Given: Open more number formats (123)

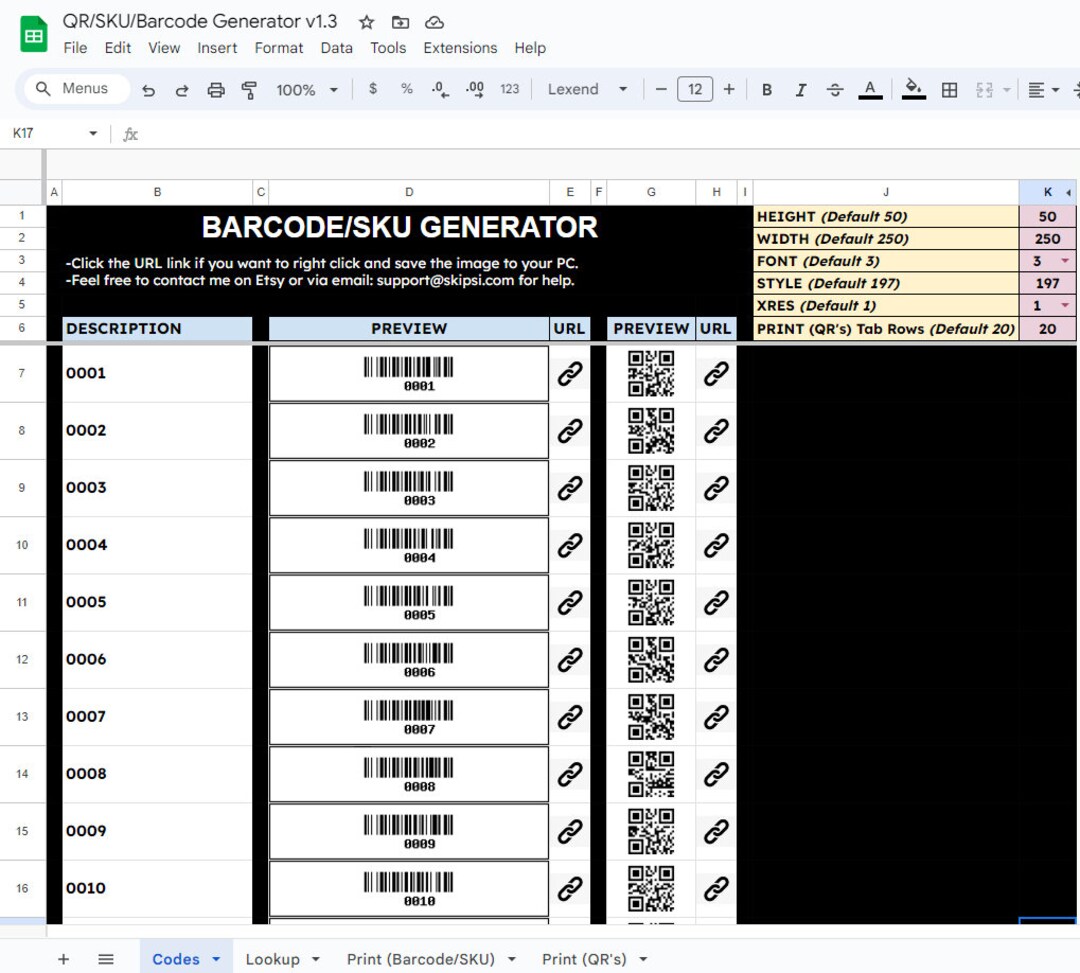Looking at the screenshot, I should coord(510,89).
